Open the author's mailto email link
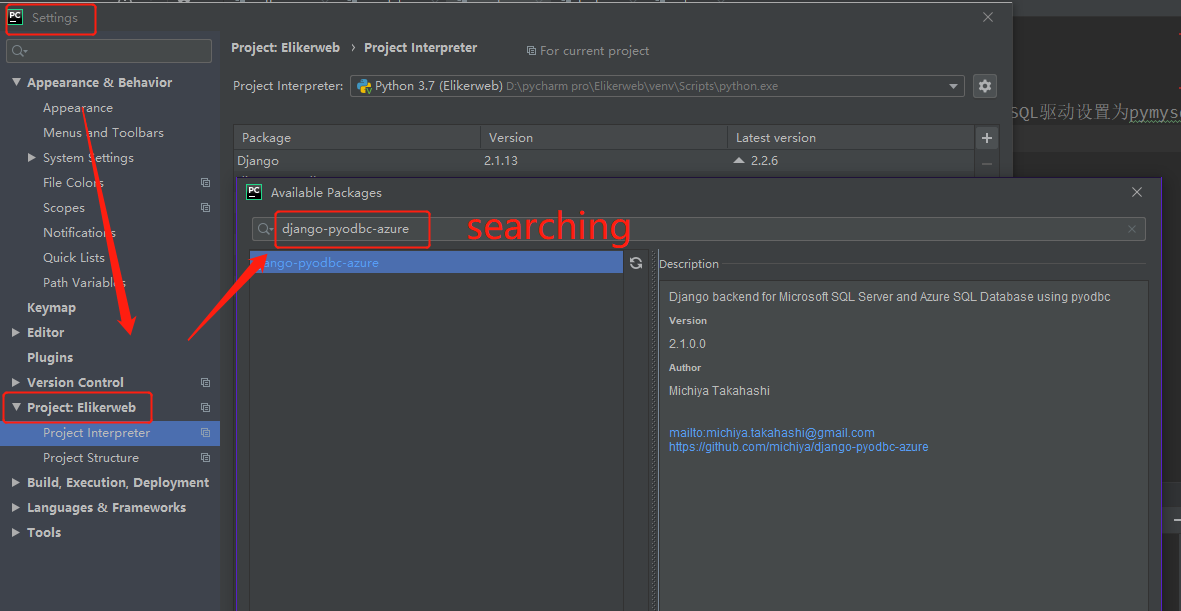The height and width of the screenshot is (611, 1181). point(771,432)
